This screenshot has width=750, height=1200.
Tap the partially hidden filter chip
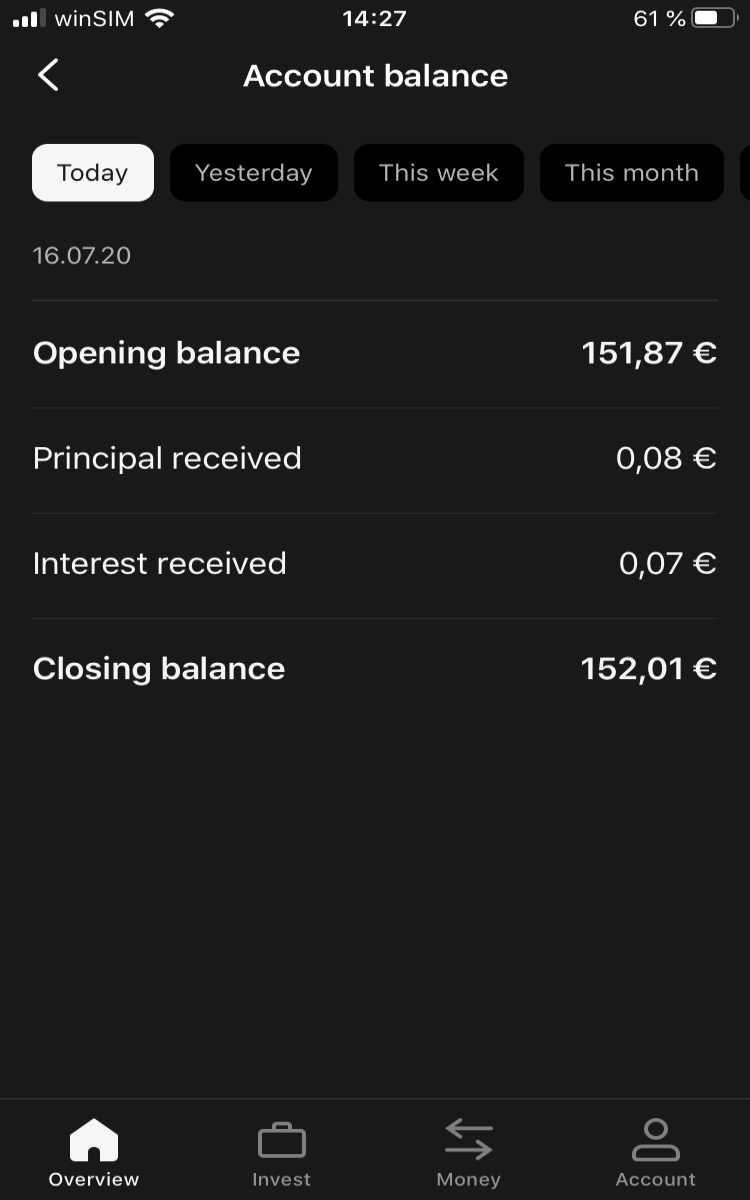pyautogui.click(x=745, y=173)
